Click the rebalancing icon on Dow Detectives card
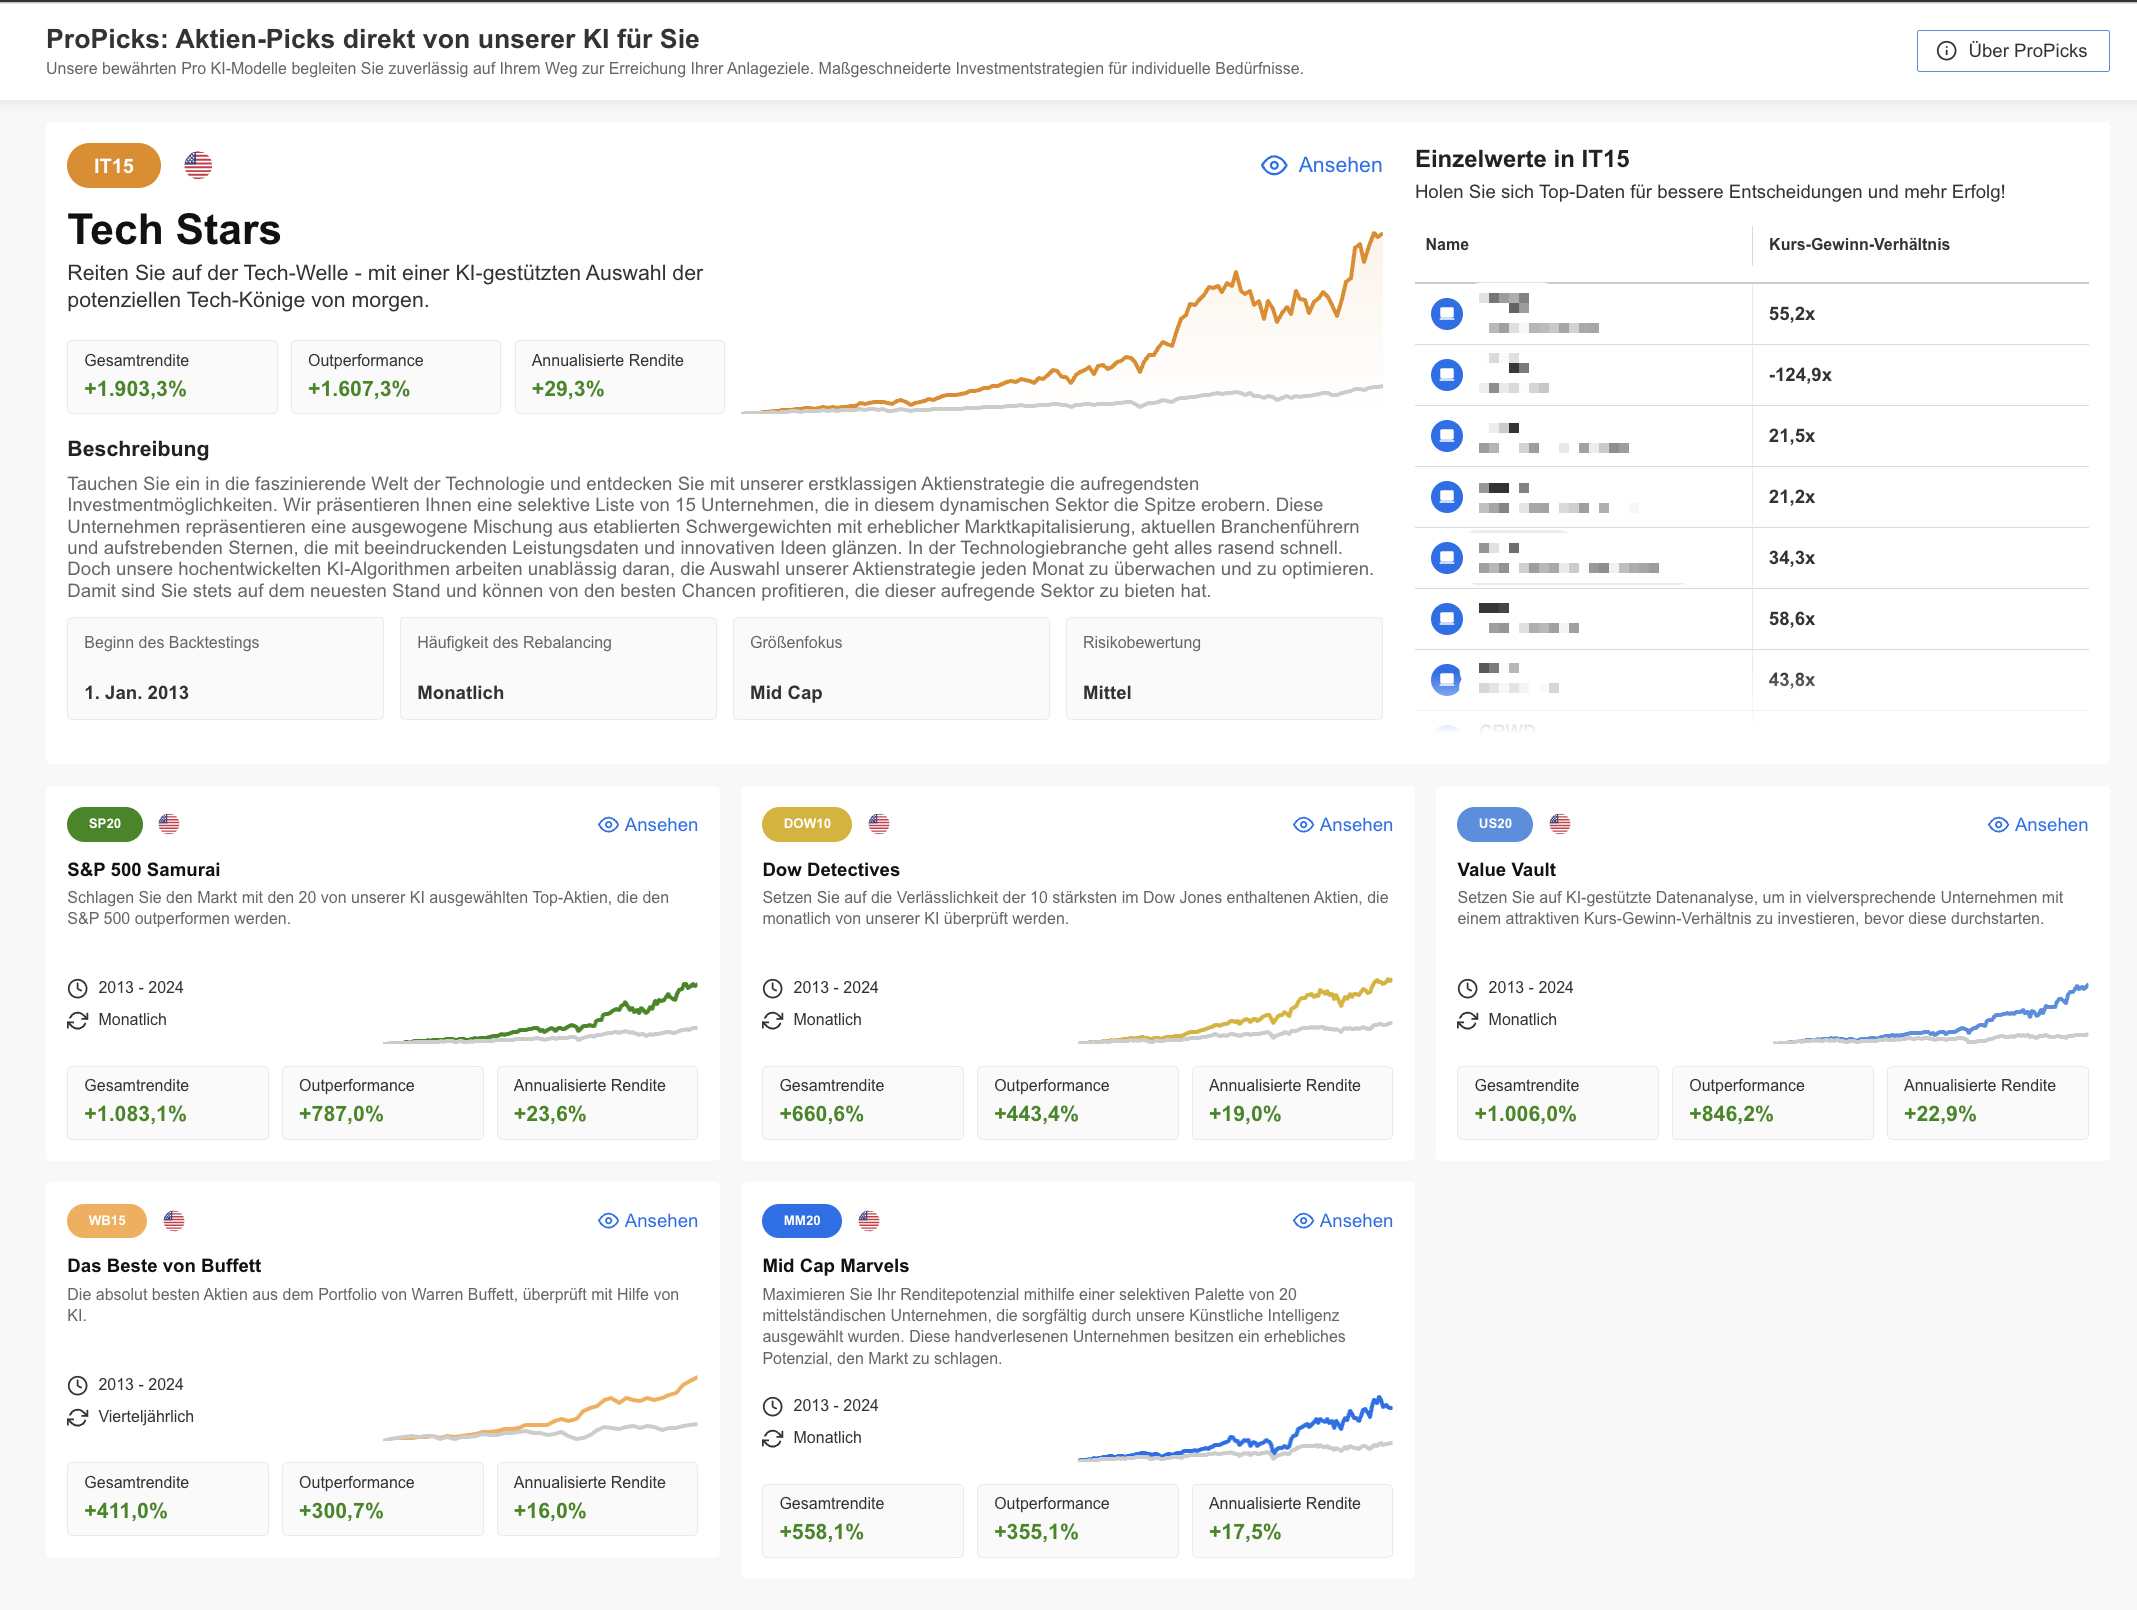 (x=772, y=1020)
